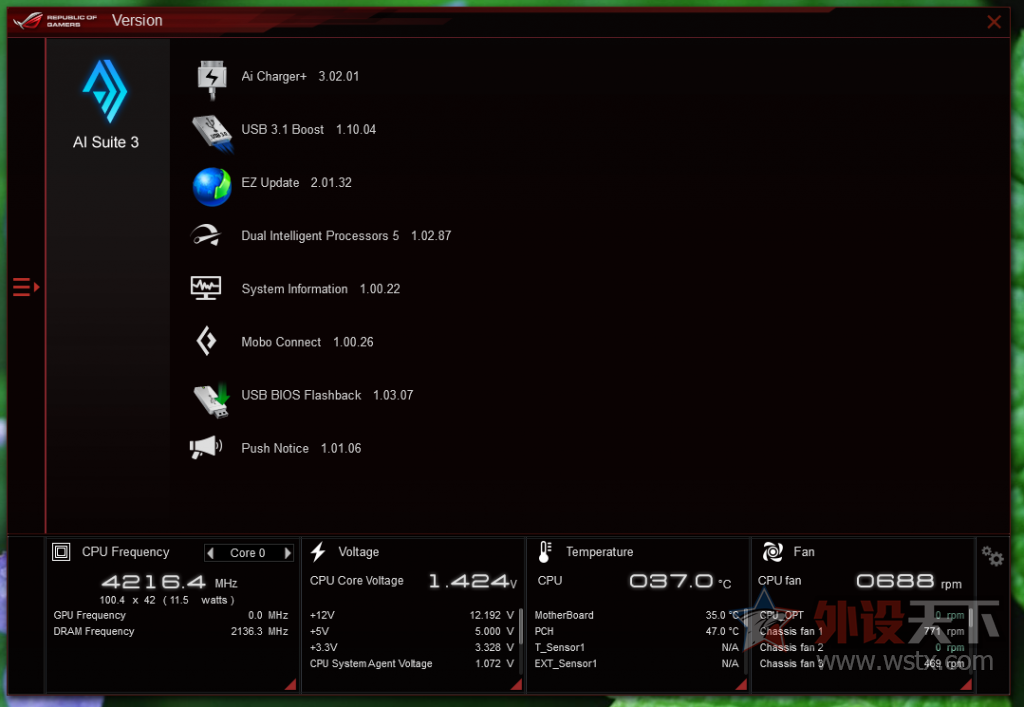Click the +12V voltage row
This screenshot has width=1024, height=707.
tap(412, 615)
